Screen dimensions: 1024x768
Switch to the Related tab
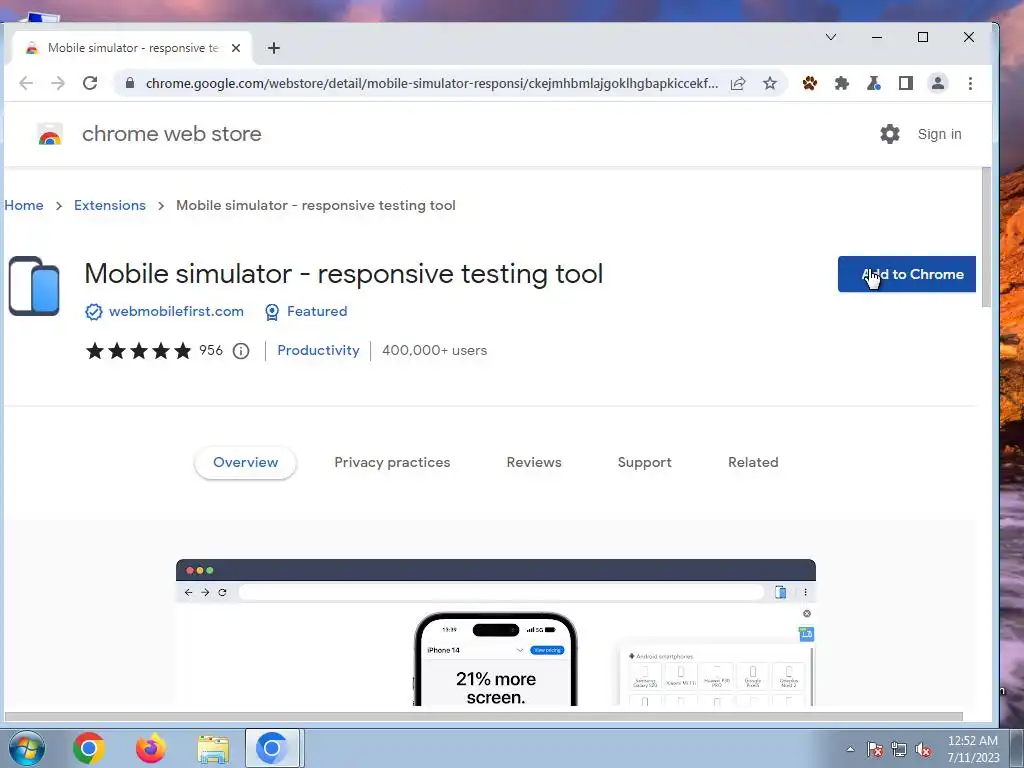pos(753,462)
